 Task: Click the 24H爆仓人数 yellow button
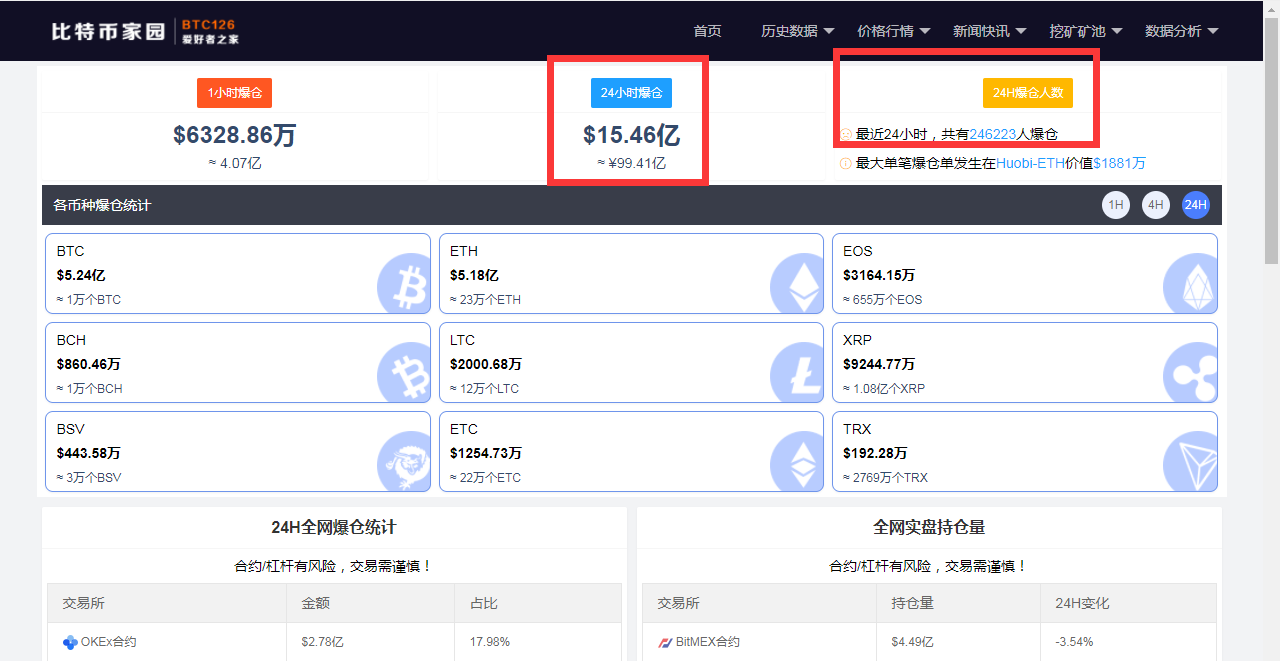[1028, 93]
